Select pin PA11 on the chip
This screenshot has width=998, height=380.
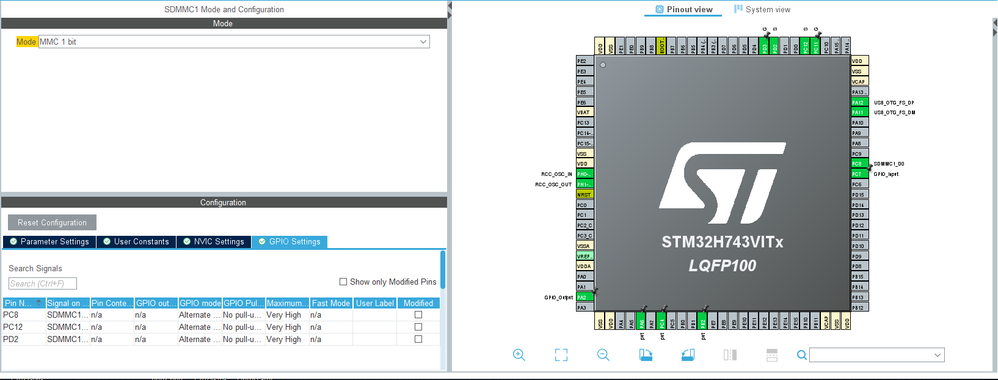859,113
